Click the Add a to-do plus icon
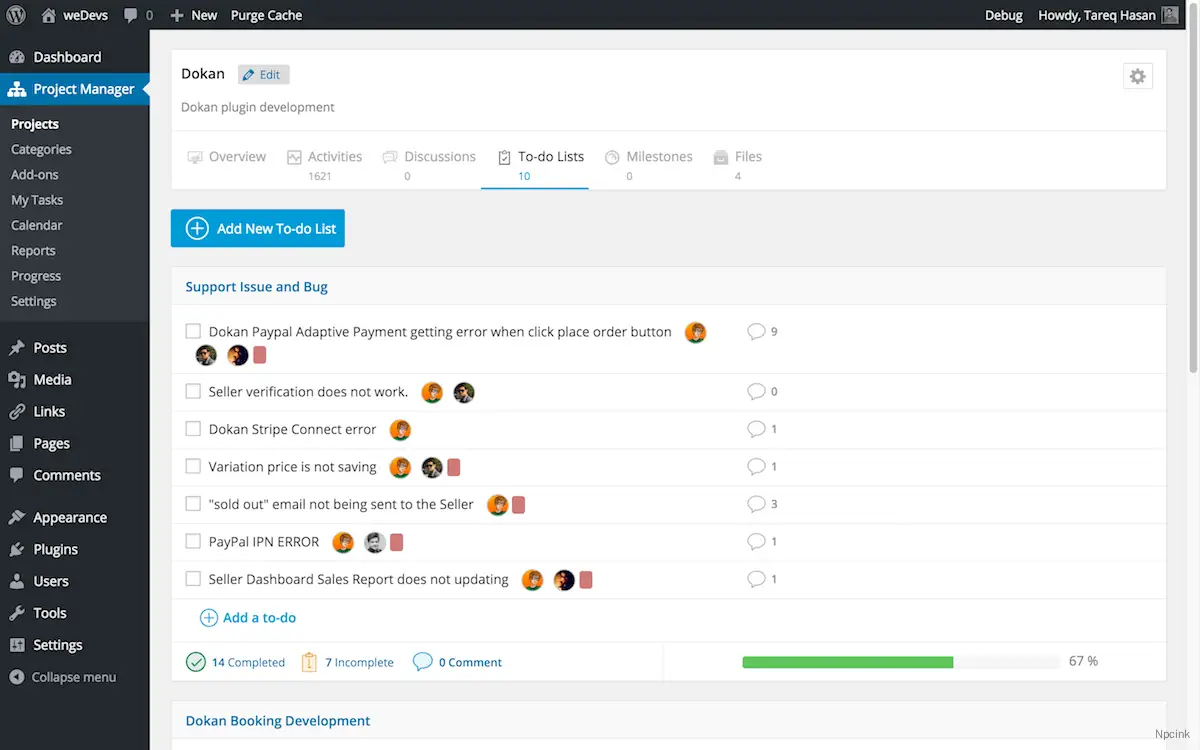The height and width of the screenshot is (750, 1200). [209, 617]
